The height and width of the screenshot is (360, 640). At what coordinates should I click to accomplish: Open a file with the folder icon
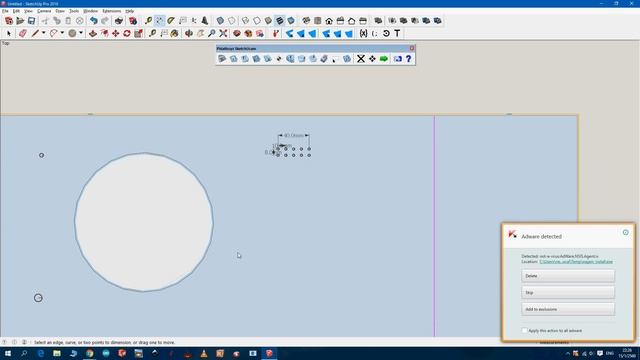pyautogui.click(x=20, y=21)
